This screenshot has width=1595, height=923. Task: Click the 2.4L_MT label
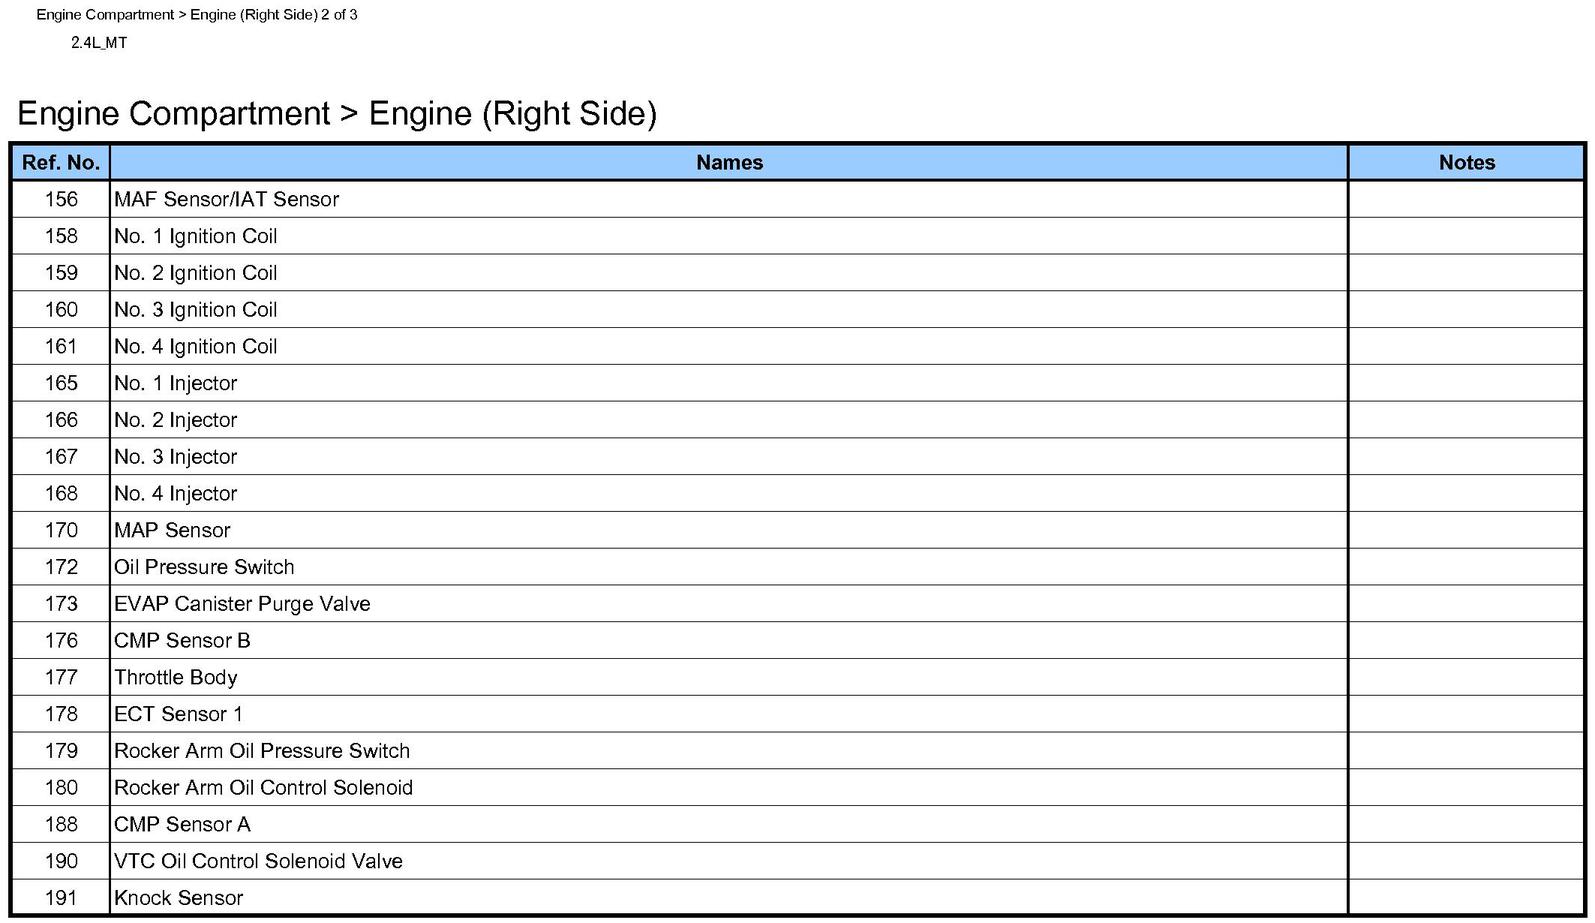pyautogui.click(x=99, y=43)
